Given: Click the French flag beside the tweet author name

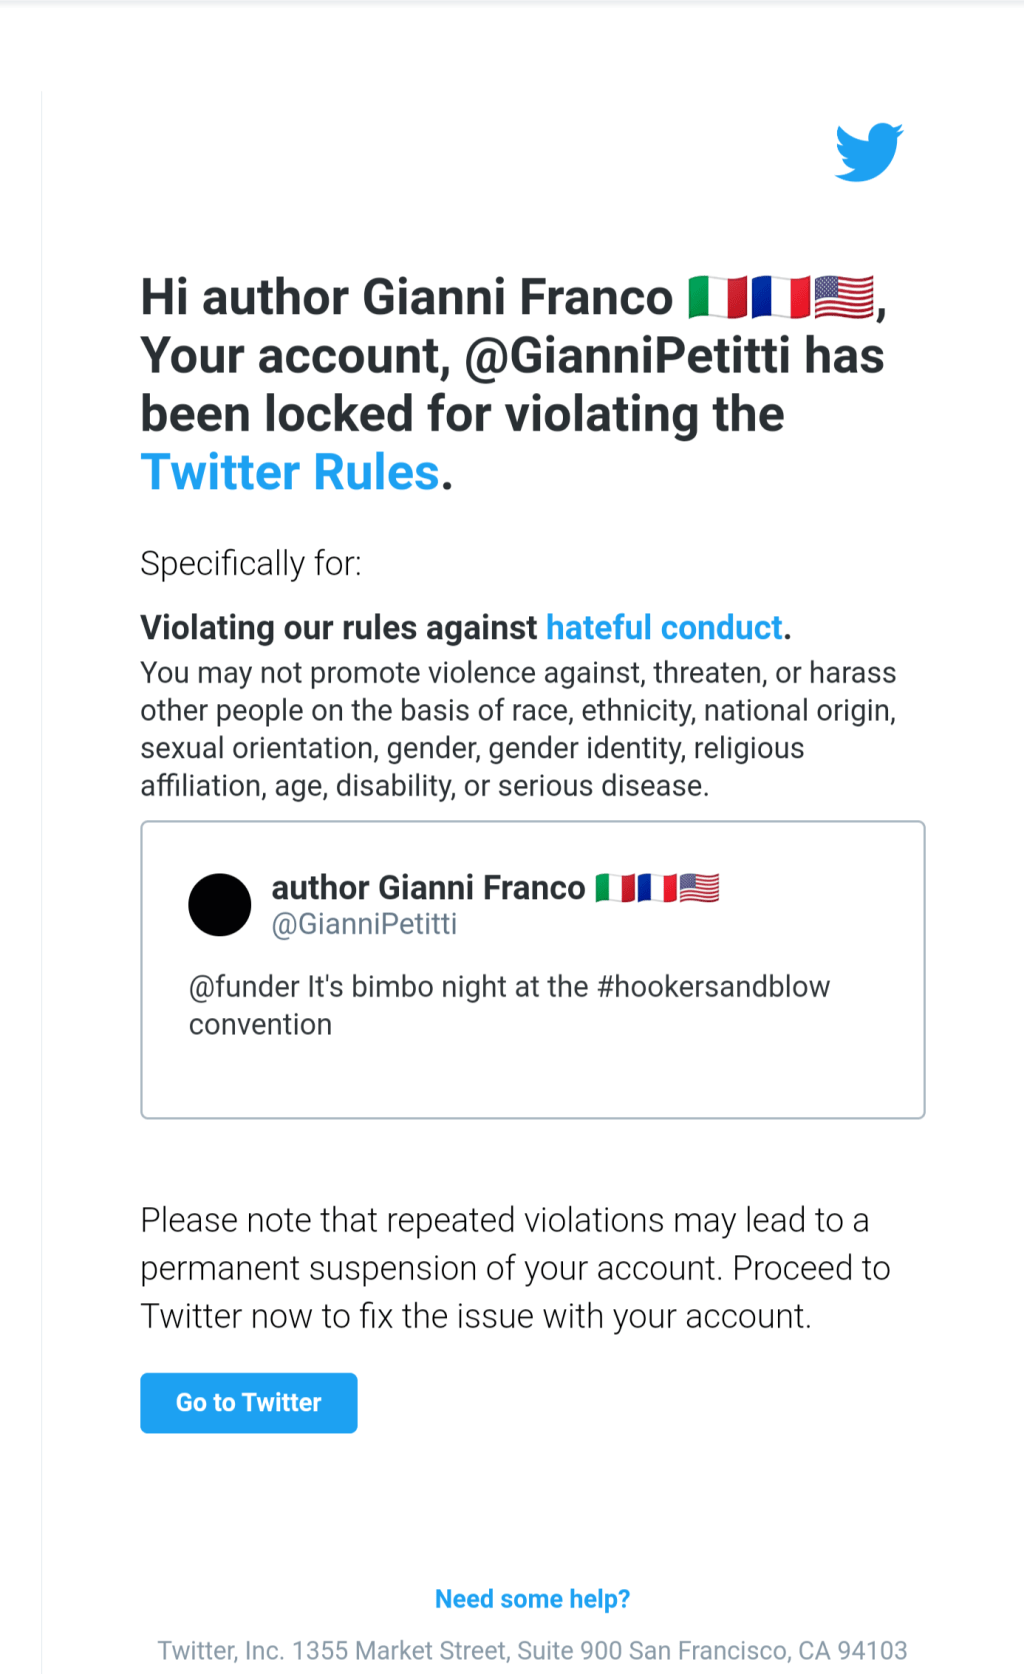Looking at the screenshot, I should [x=656, y=887].
